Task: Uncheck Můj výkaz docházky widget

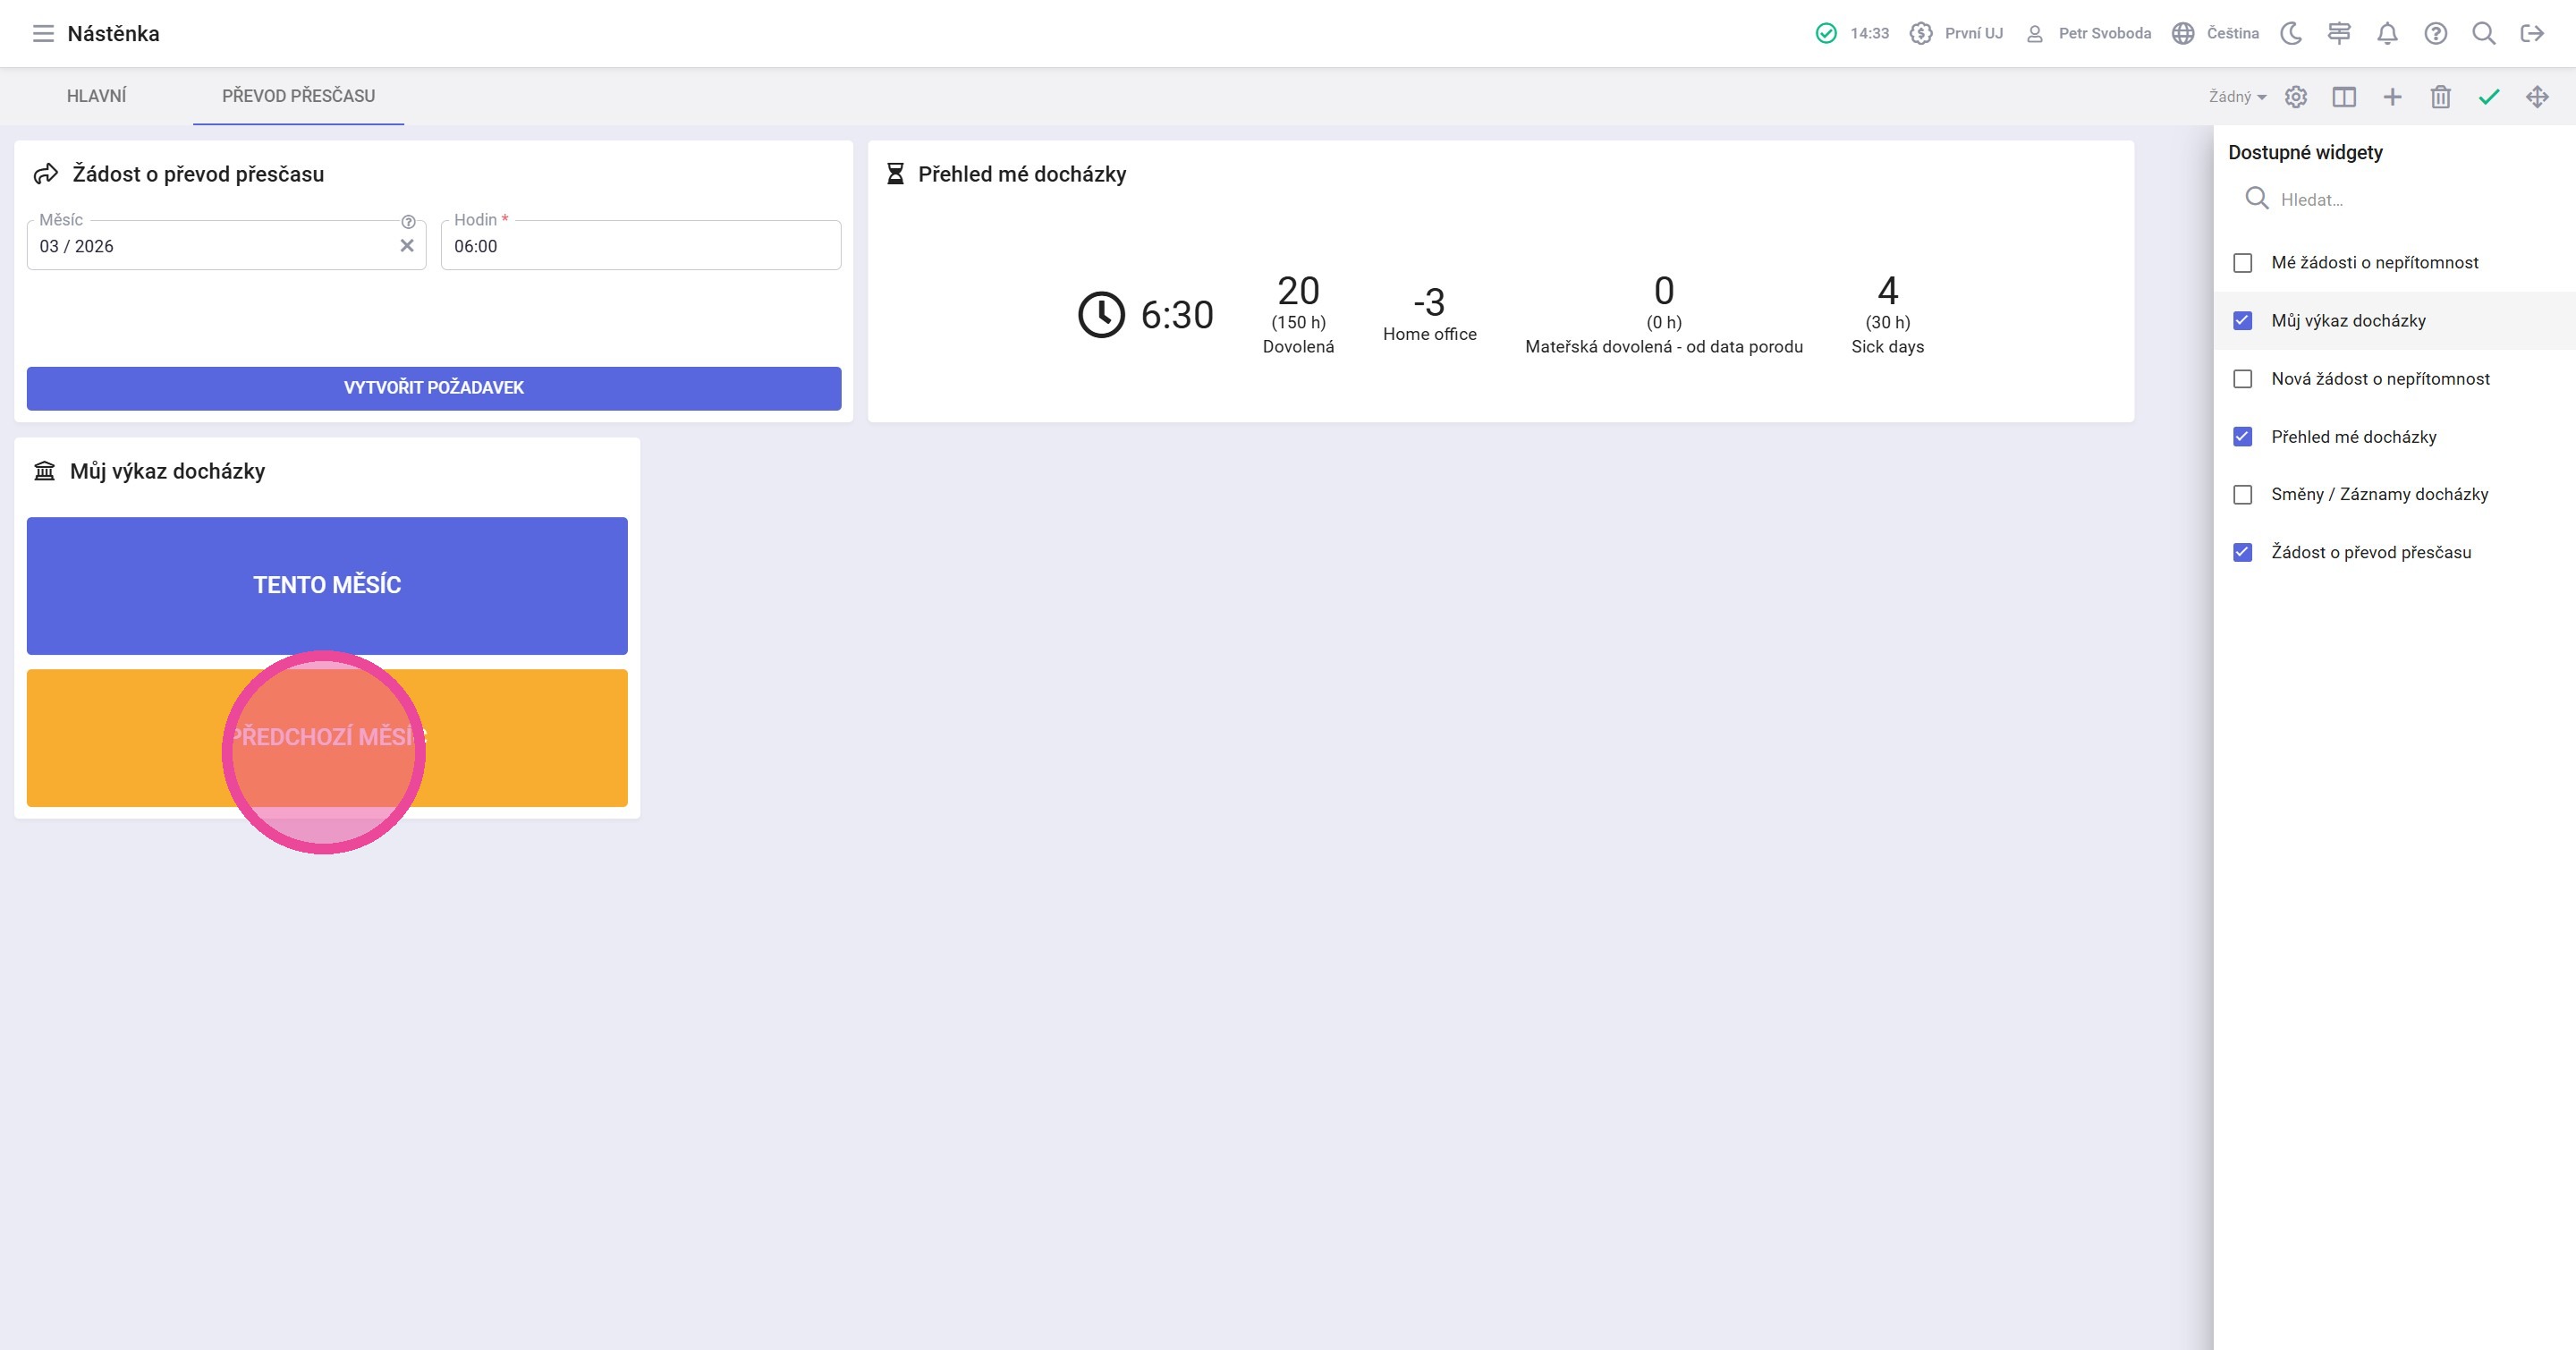Action: 2243,321
